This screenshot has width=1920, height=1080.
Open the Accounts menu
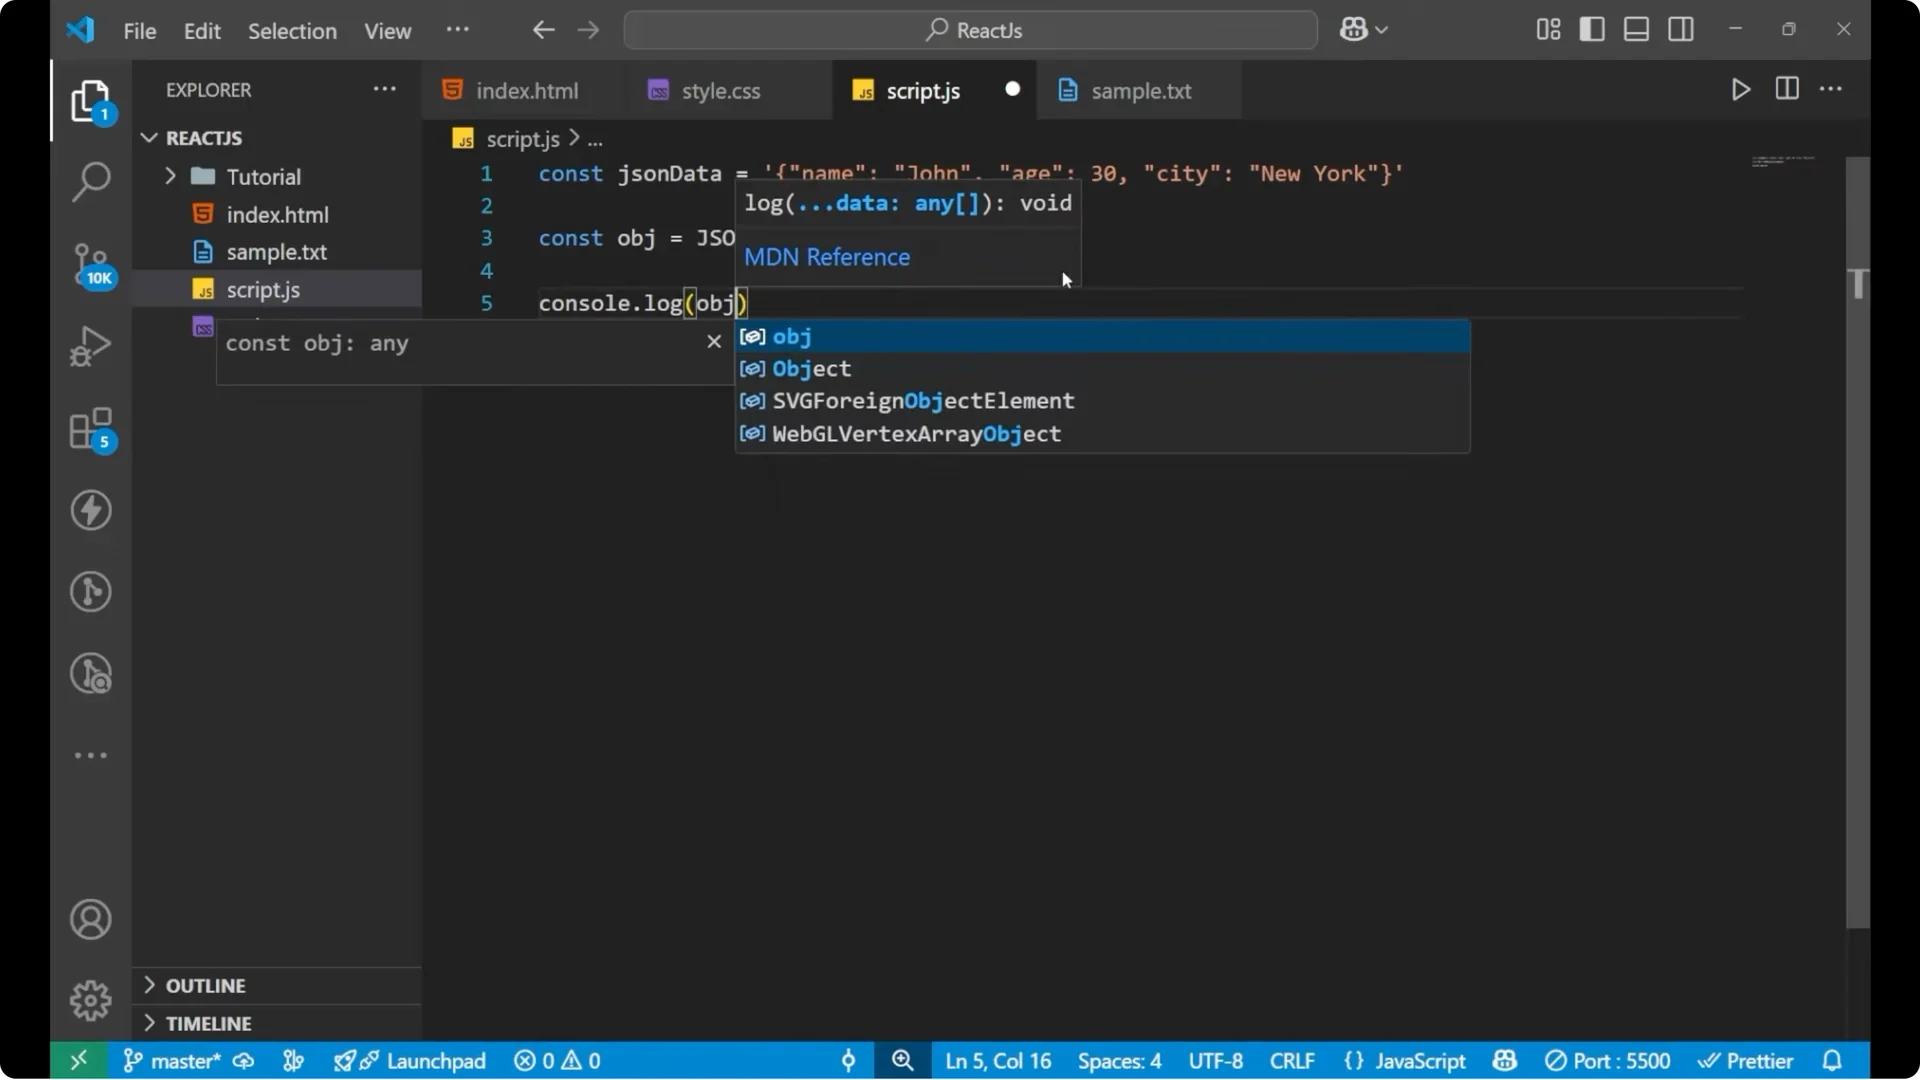point(91,919)
